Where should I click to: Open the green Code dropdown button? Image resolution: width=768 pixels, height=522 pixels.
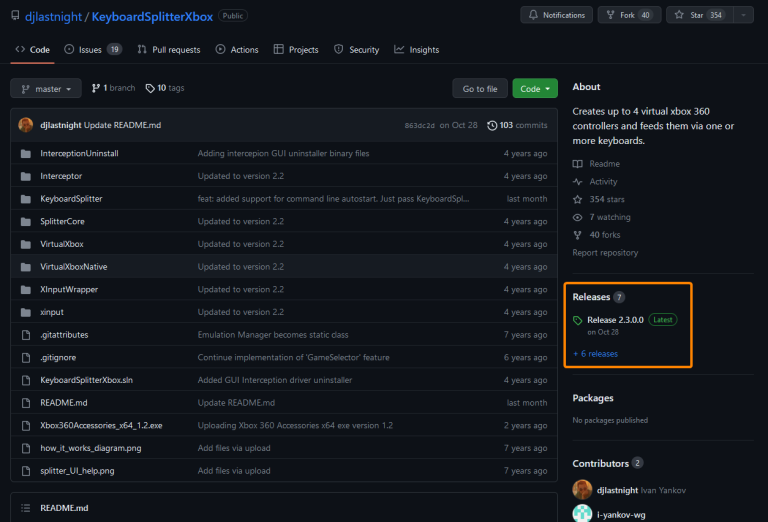pos(534,88)
